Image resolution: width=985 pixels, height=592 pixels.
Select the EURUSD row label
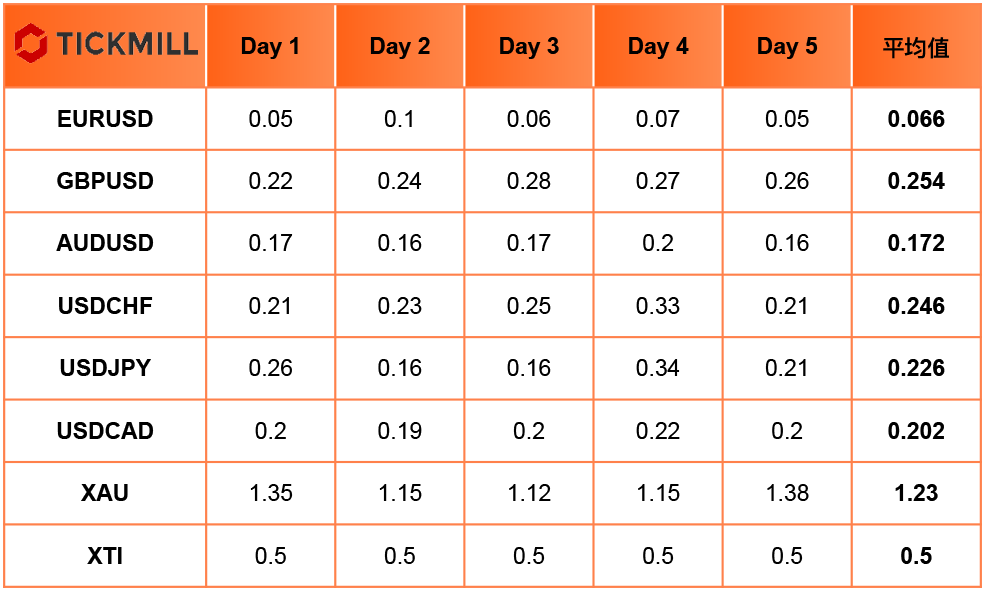pos(105,119)
